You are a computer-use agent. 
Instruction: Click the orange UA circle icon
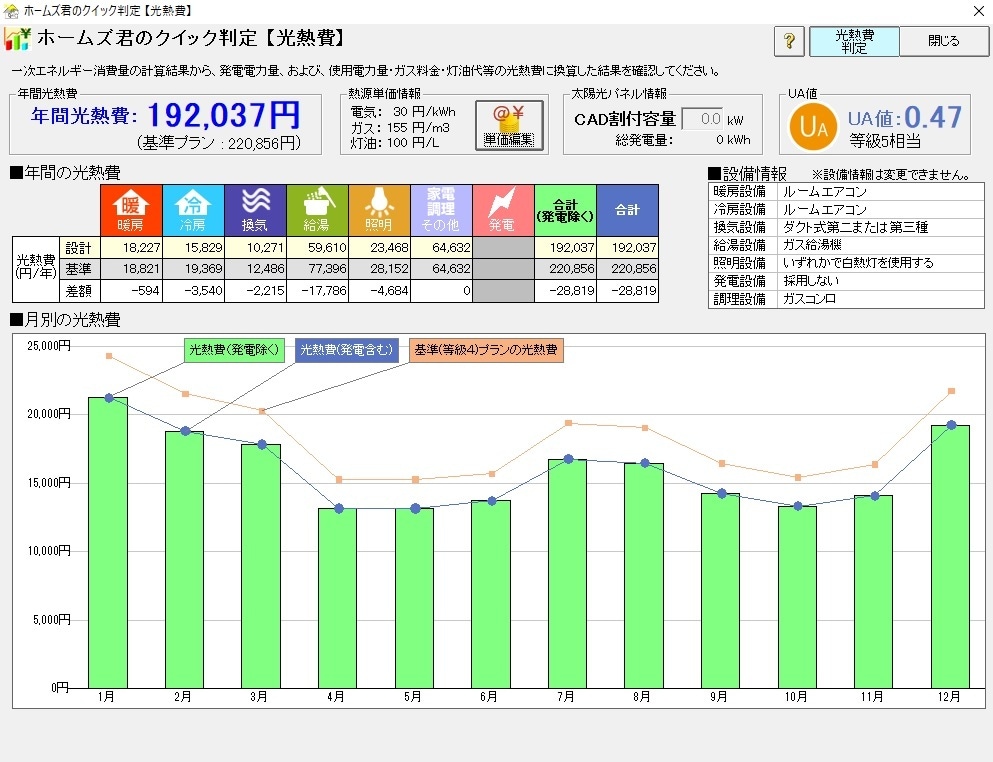pyautogui.click(x=813, y=127)
